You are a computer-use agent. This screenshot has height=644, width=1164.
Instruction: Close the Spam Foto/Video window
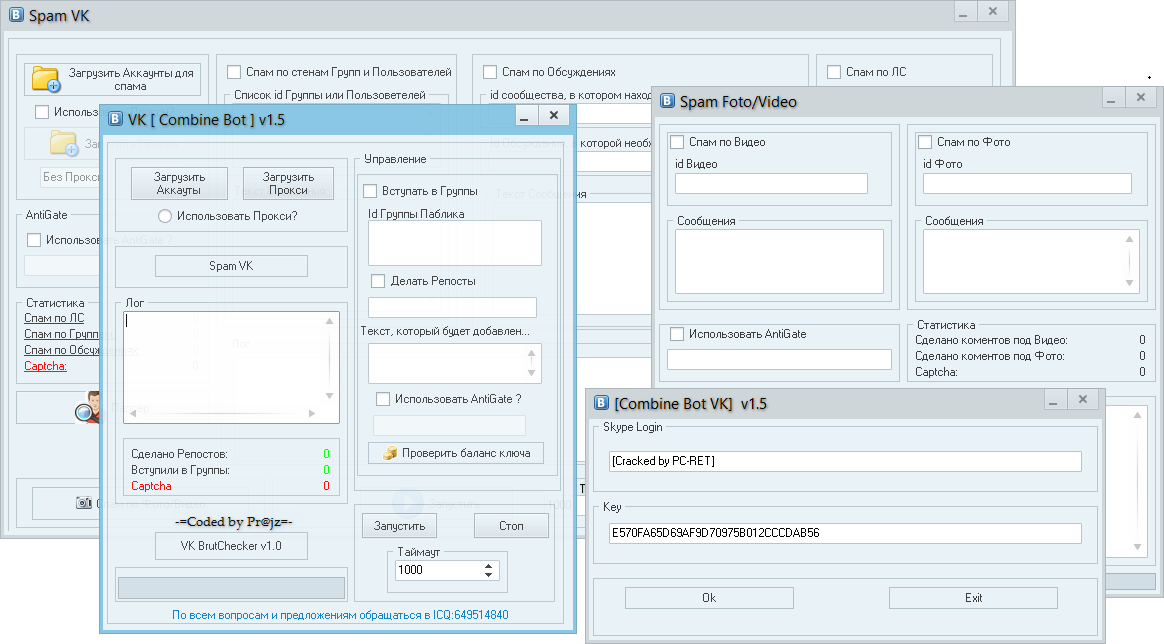click(1141, 97)
